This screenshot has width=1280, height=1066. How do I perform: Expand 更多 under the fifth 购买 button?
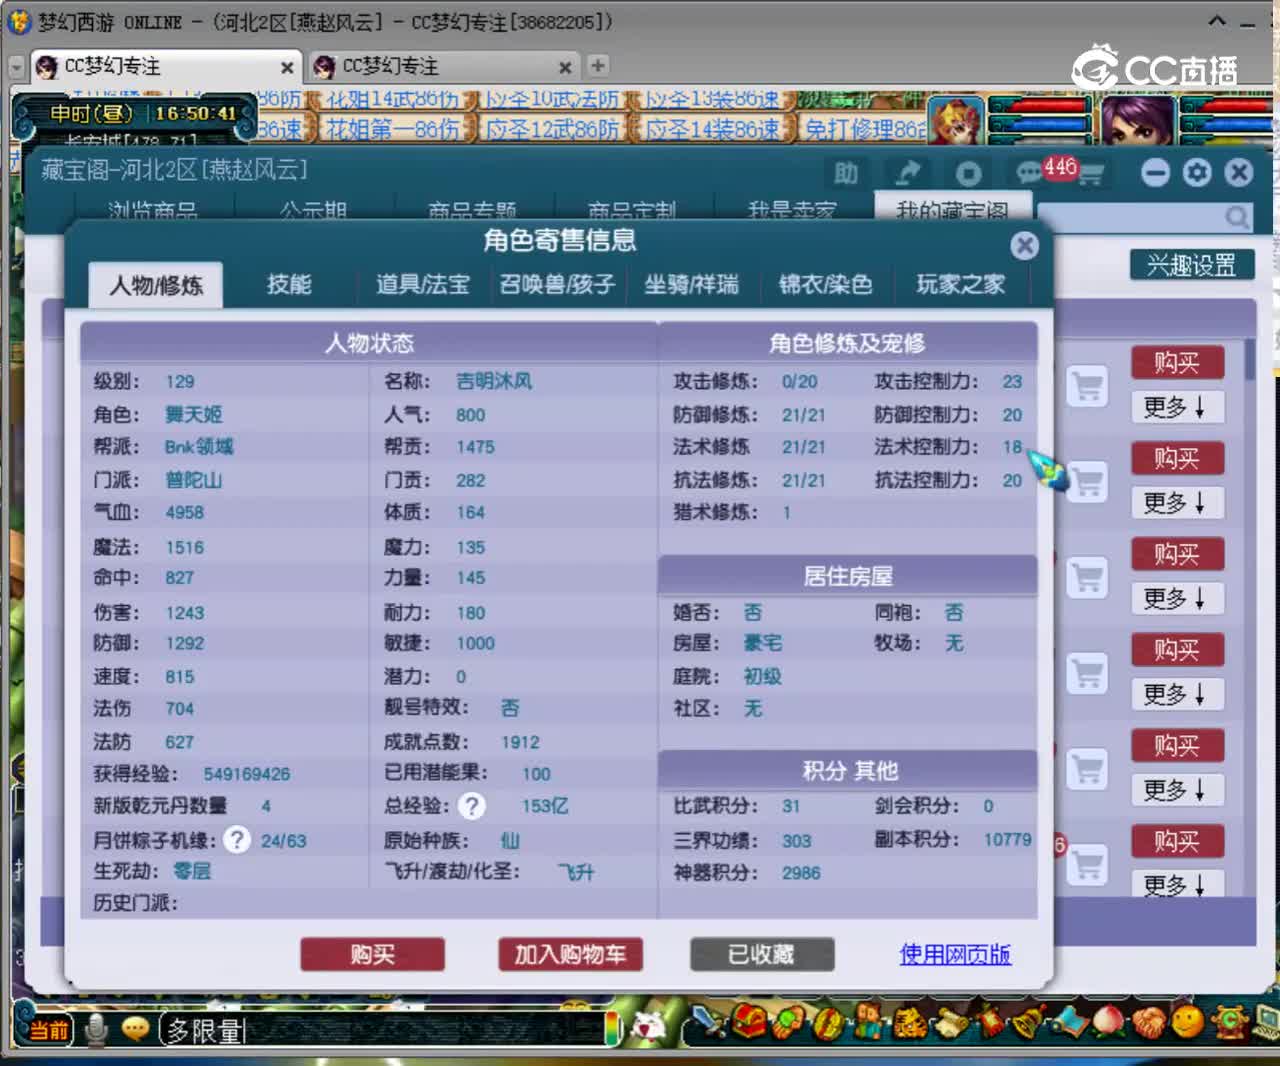(x=1178, y=790)
